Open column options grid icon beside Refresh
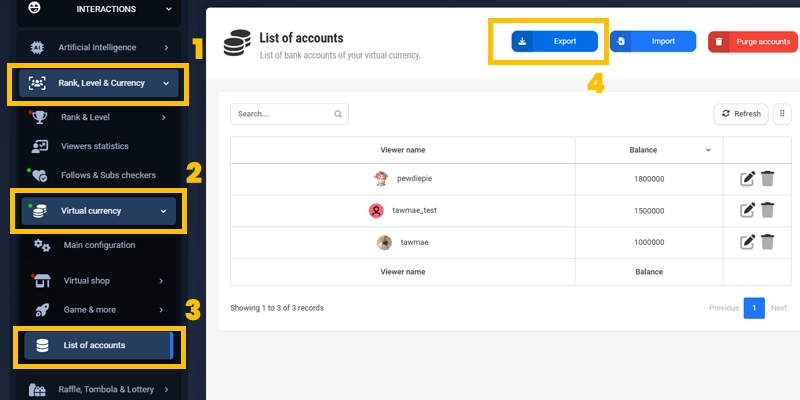800x400 pixels. click(x=782, y=114)
